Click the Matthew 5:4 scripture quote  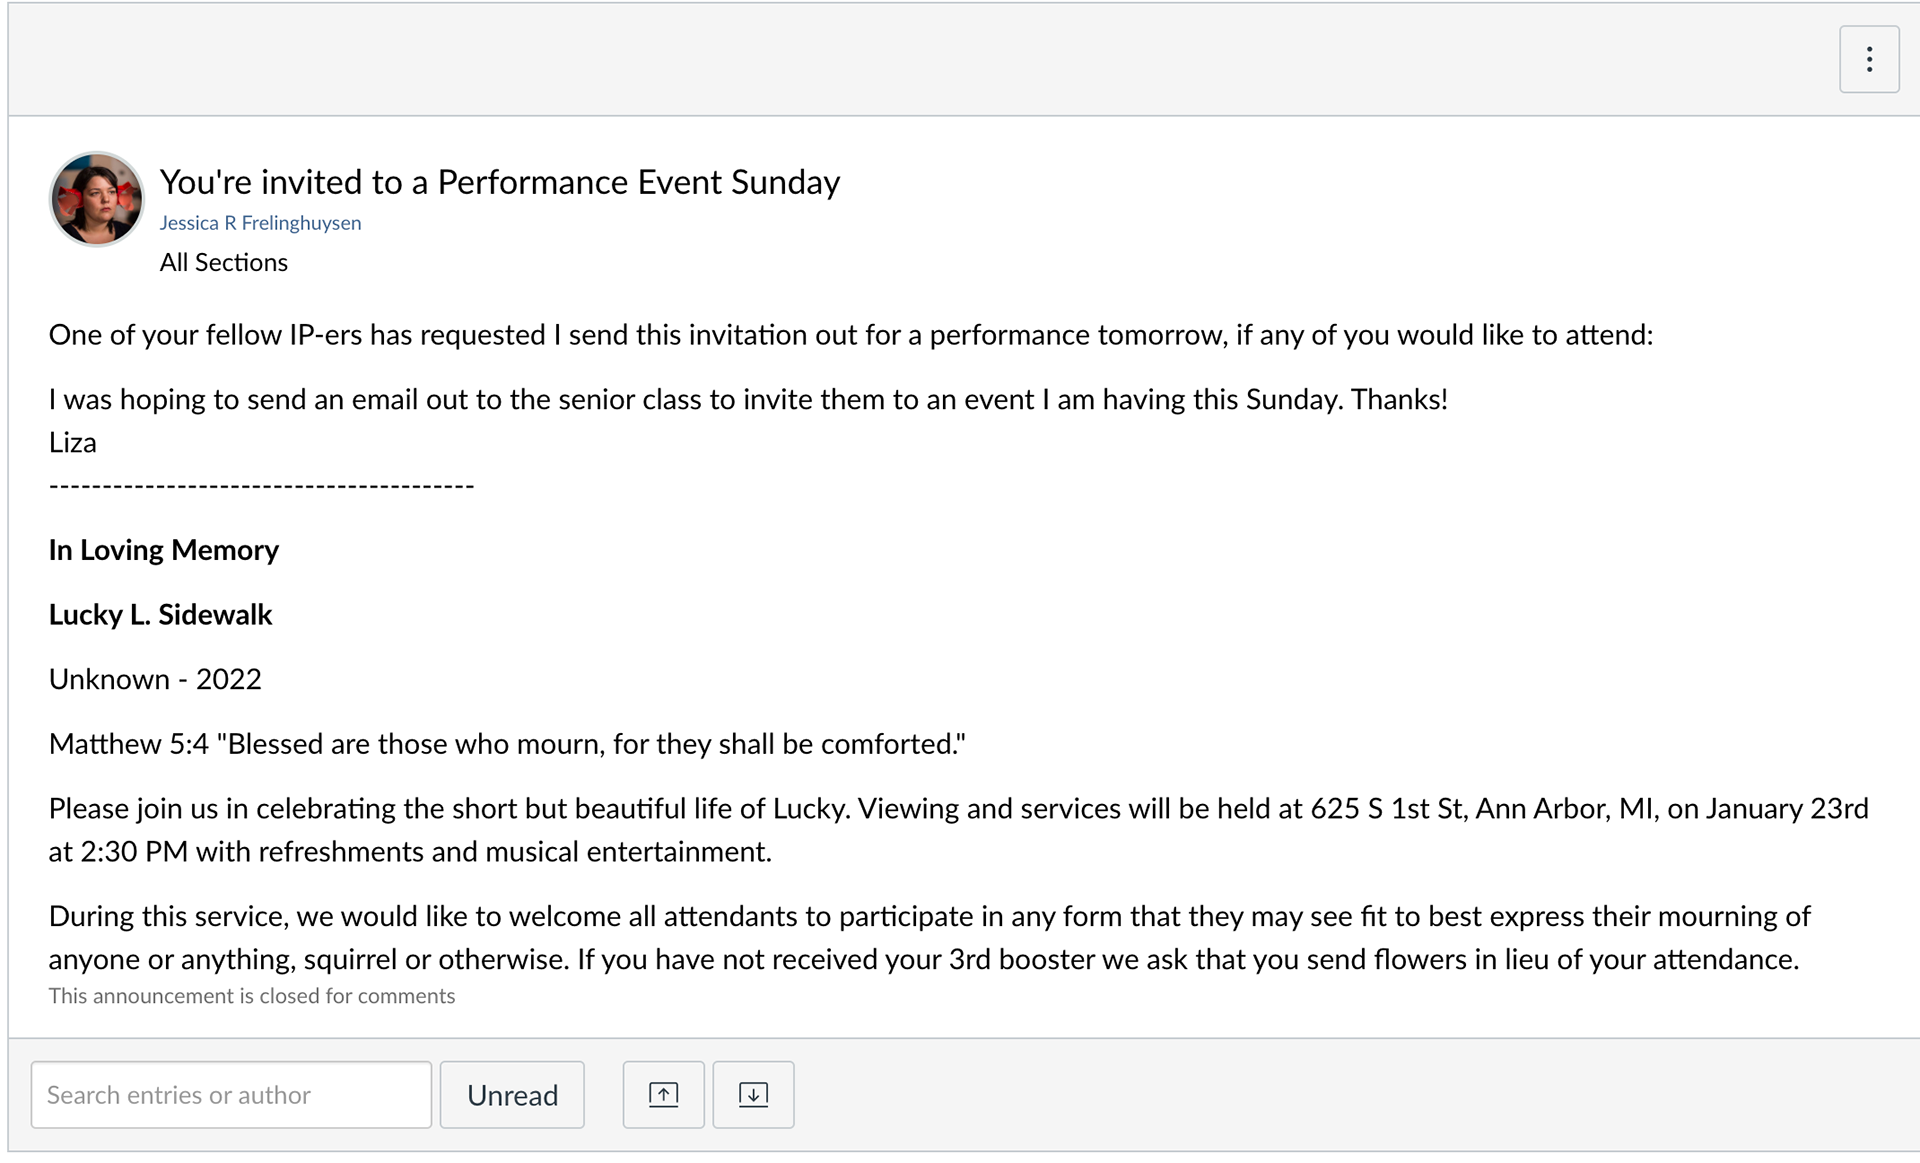[507, 744]
